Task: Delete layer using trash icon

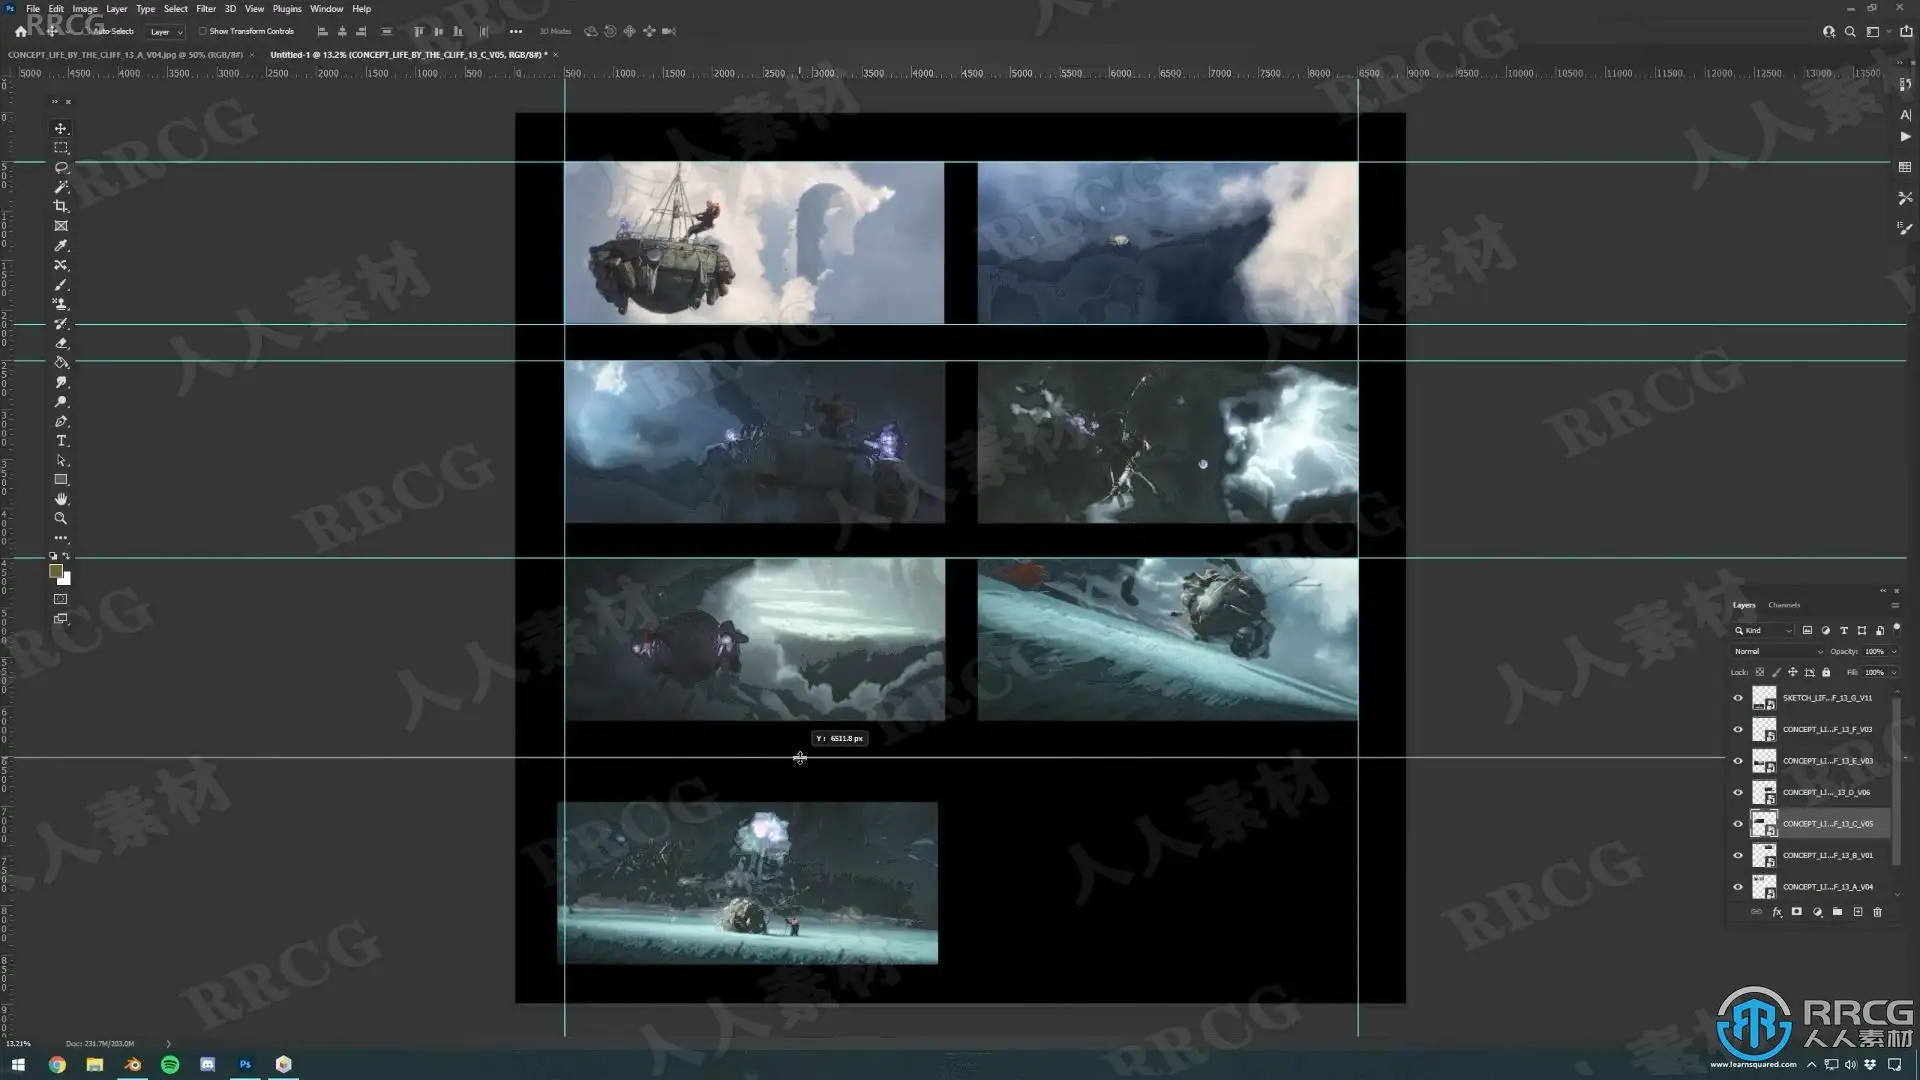Action: click(1877, 912)
